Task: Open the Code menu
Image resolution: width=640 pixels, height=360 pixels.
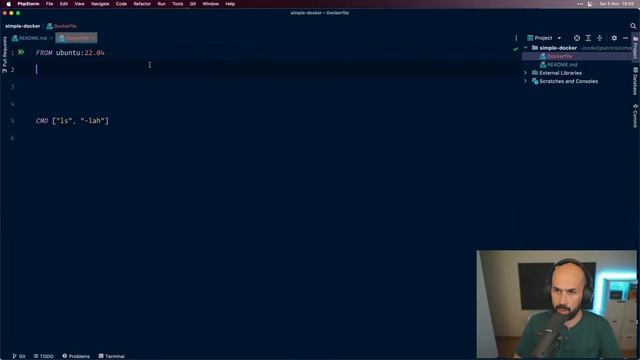Action: pos(121,4)
